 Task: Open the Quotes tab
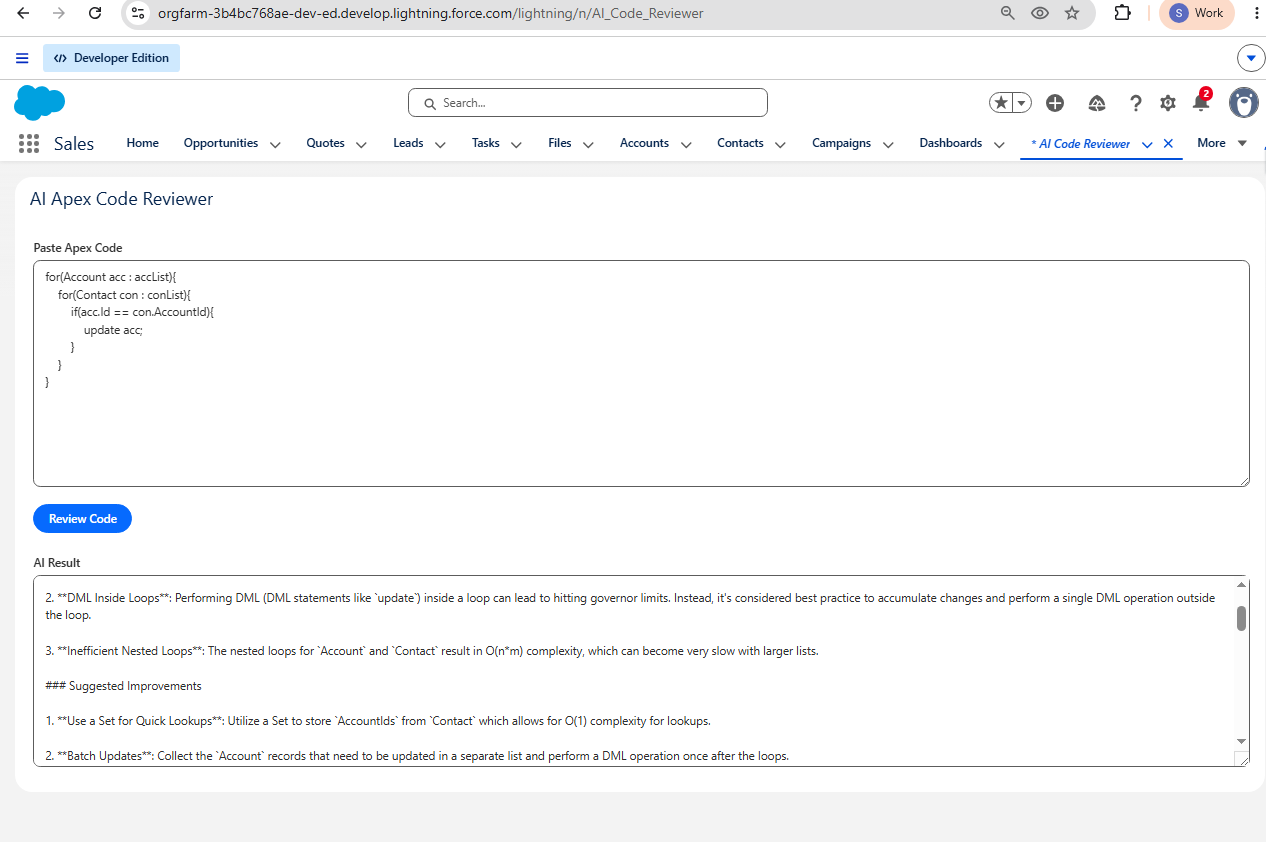pos(326,143)
